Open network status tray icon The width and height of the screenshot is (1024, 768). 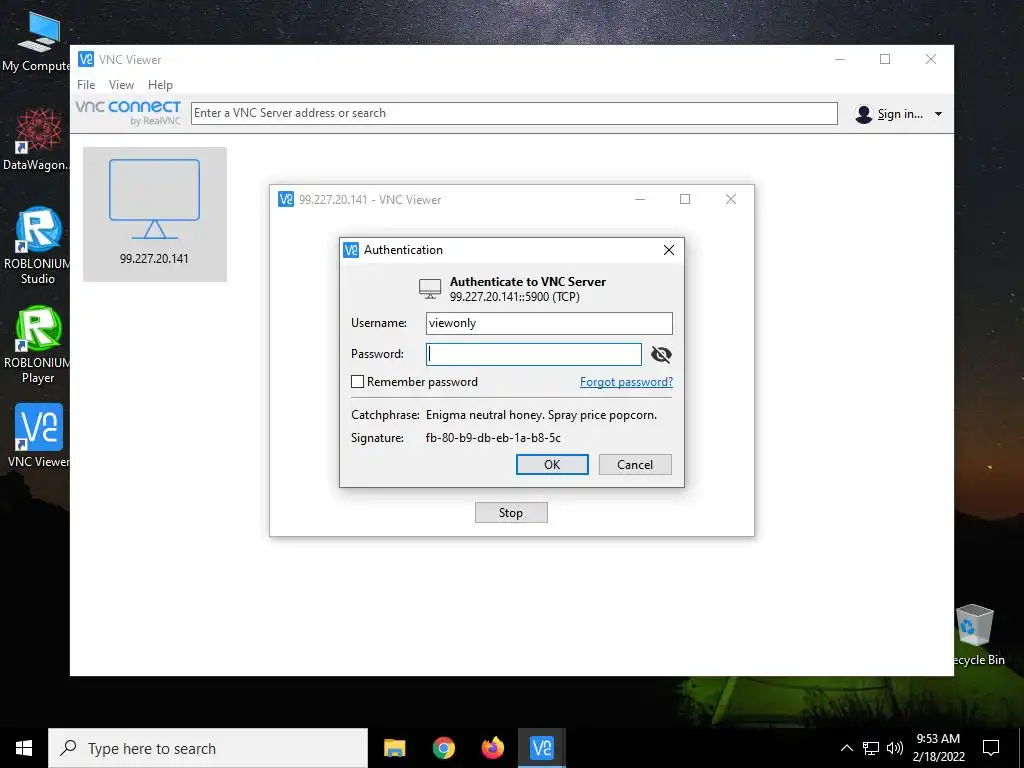[871, 748]
